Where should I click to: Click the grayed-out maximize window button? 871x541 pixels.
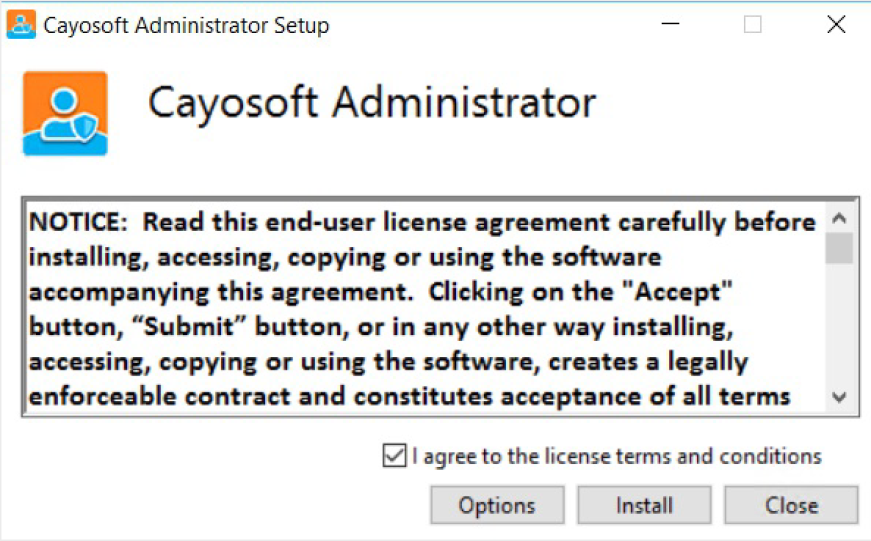coord(753,24)
